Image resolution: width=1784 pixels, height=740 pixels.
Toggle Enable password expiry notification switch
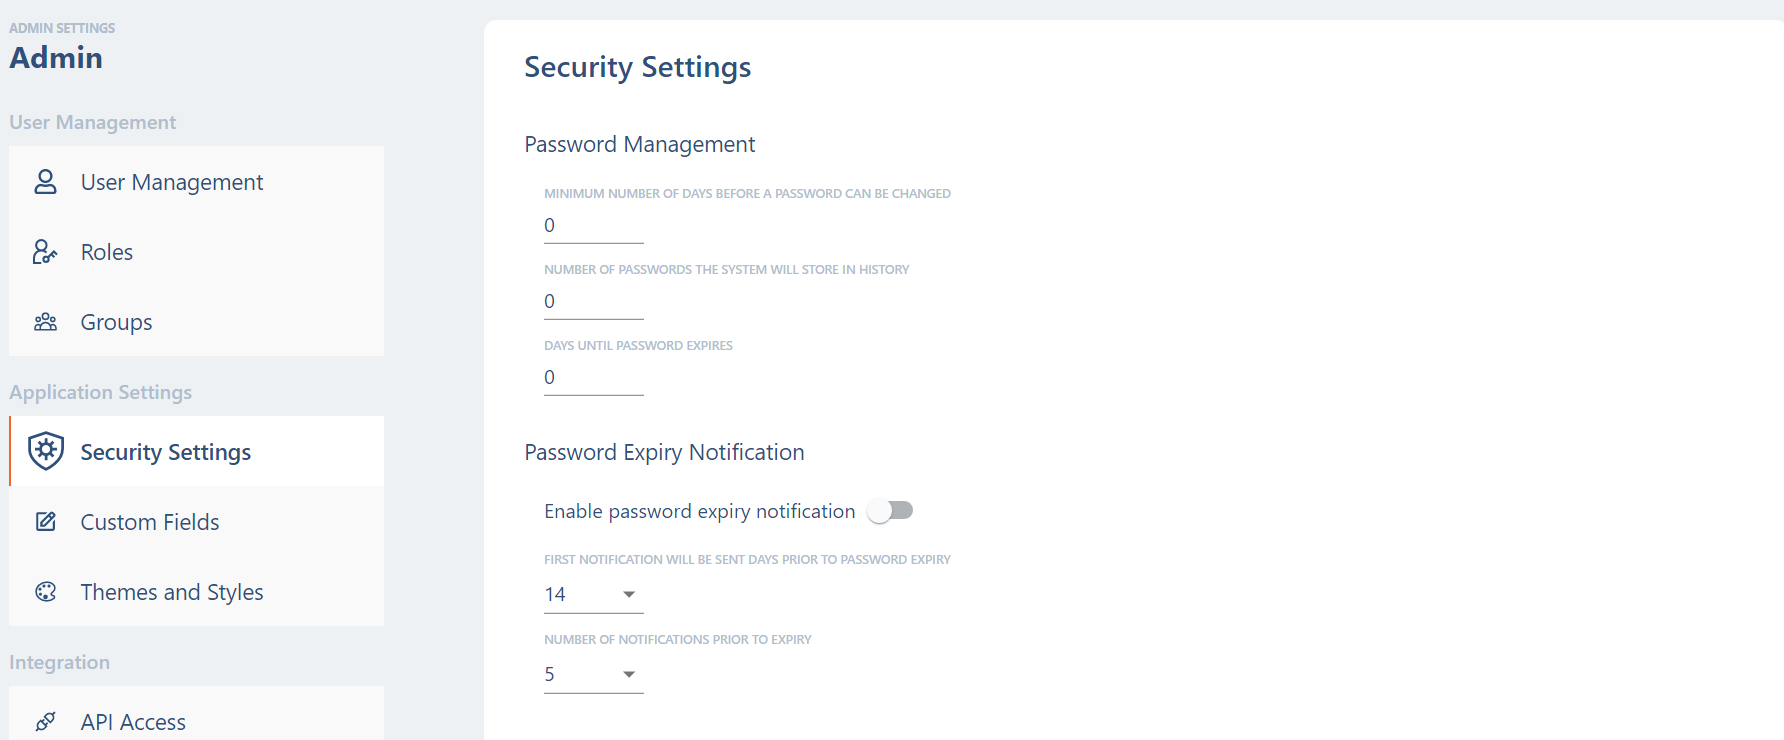point(890,511)
